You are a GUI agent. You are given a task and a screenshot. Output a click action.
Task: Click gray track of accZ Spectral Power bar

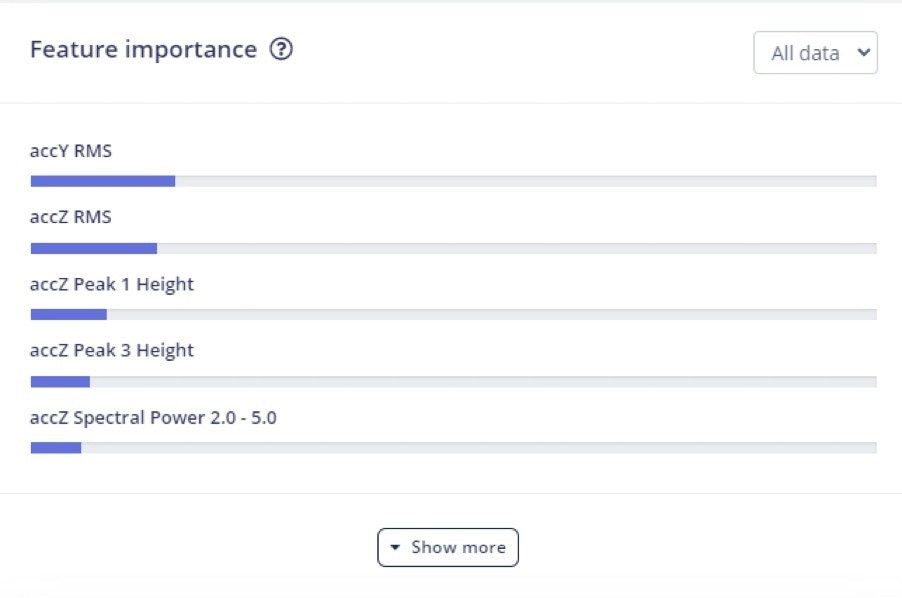[478, 448]
